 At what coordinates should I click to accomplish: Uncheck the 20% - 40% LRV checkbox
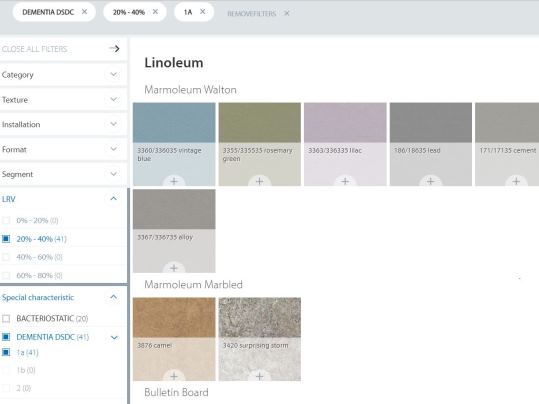tap(6, 239)
